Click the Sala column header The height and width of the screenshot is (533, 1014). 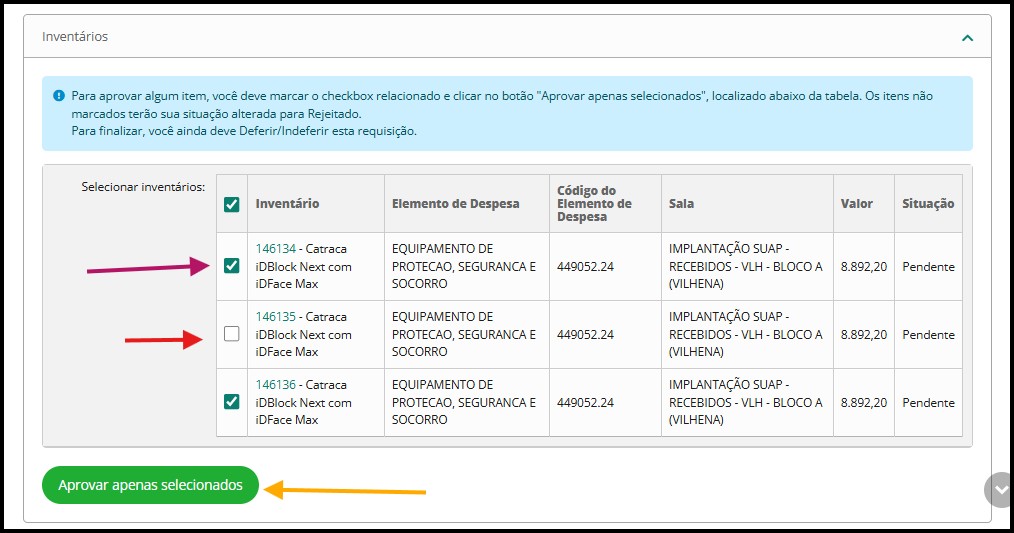click(681, 204)
